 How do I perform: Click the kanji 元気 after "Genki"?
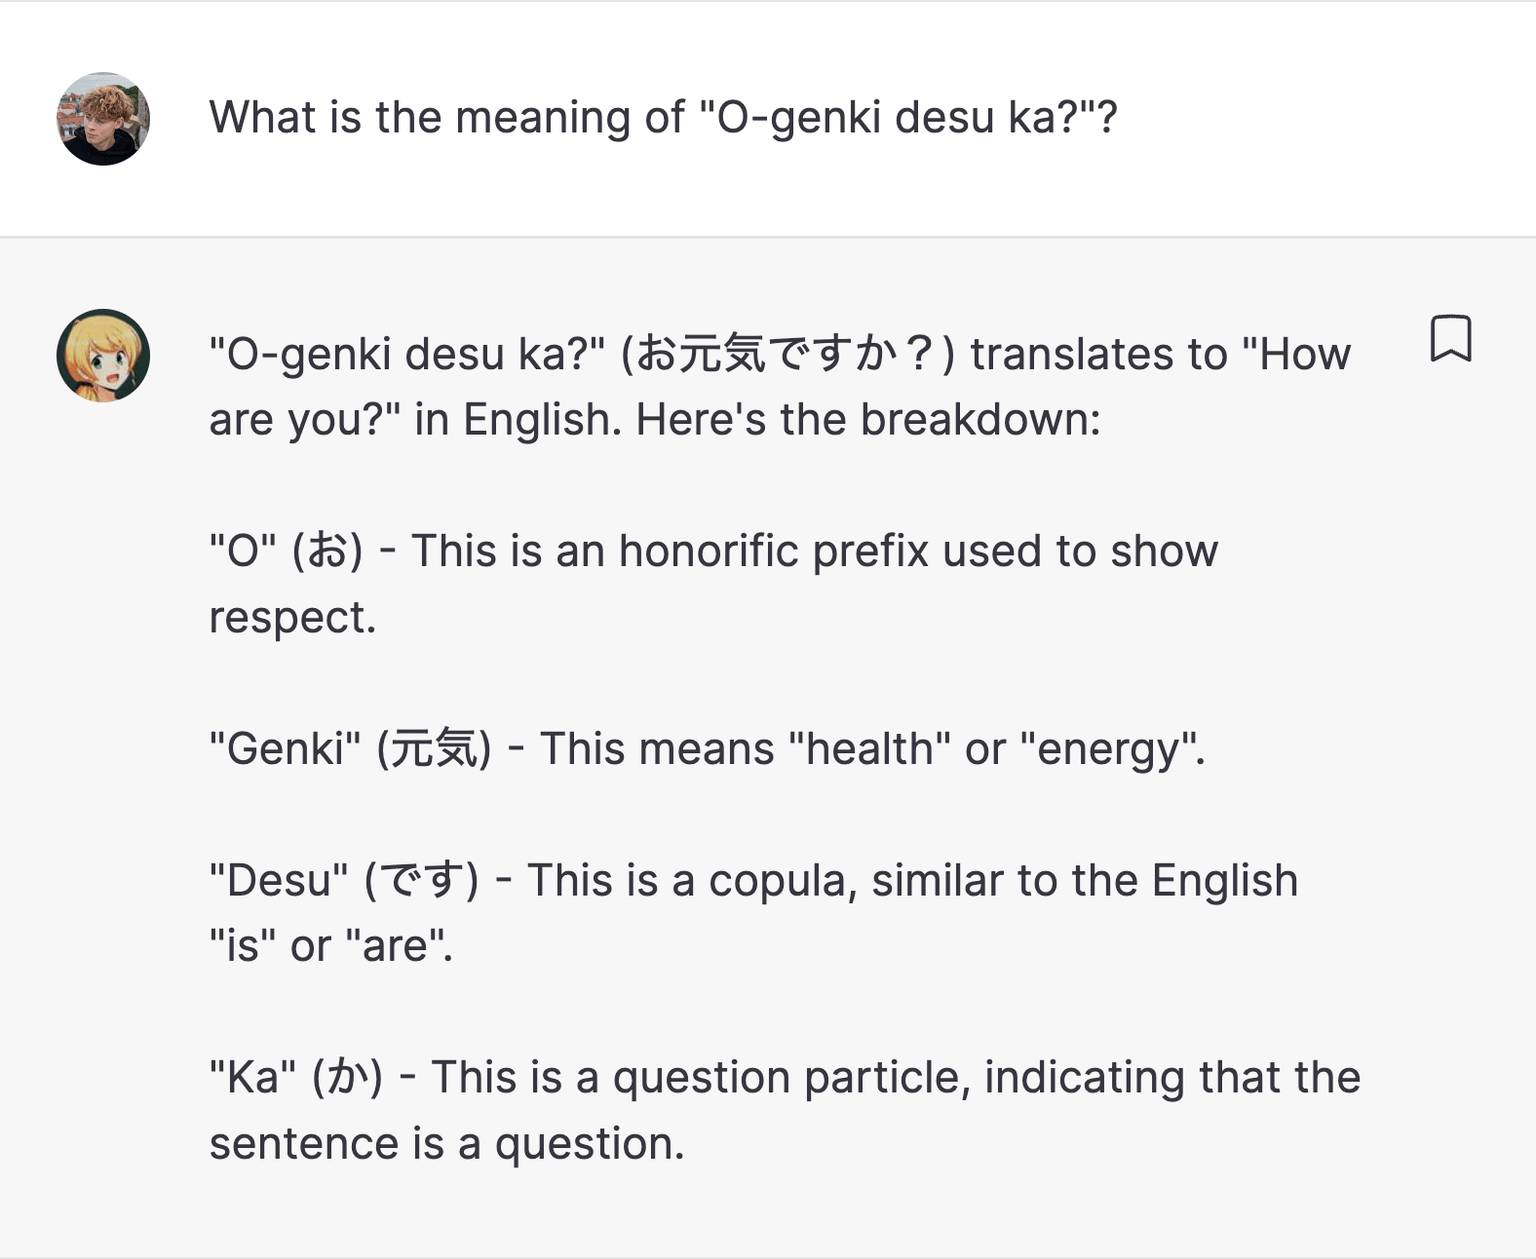[433, 749]
